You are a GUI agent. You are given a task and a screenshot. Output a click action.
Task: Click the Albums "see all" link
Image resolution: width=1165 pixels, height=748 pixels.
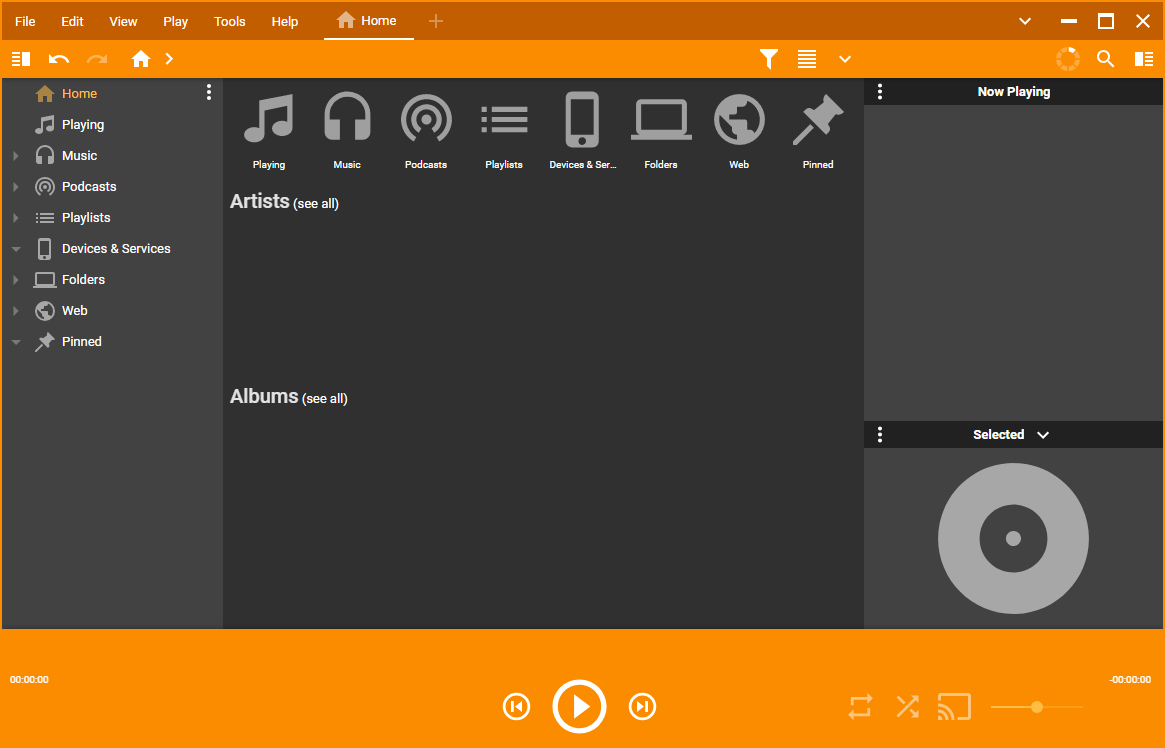[x=325, y=399]
